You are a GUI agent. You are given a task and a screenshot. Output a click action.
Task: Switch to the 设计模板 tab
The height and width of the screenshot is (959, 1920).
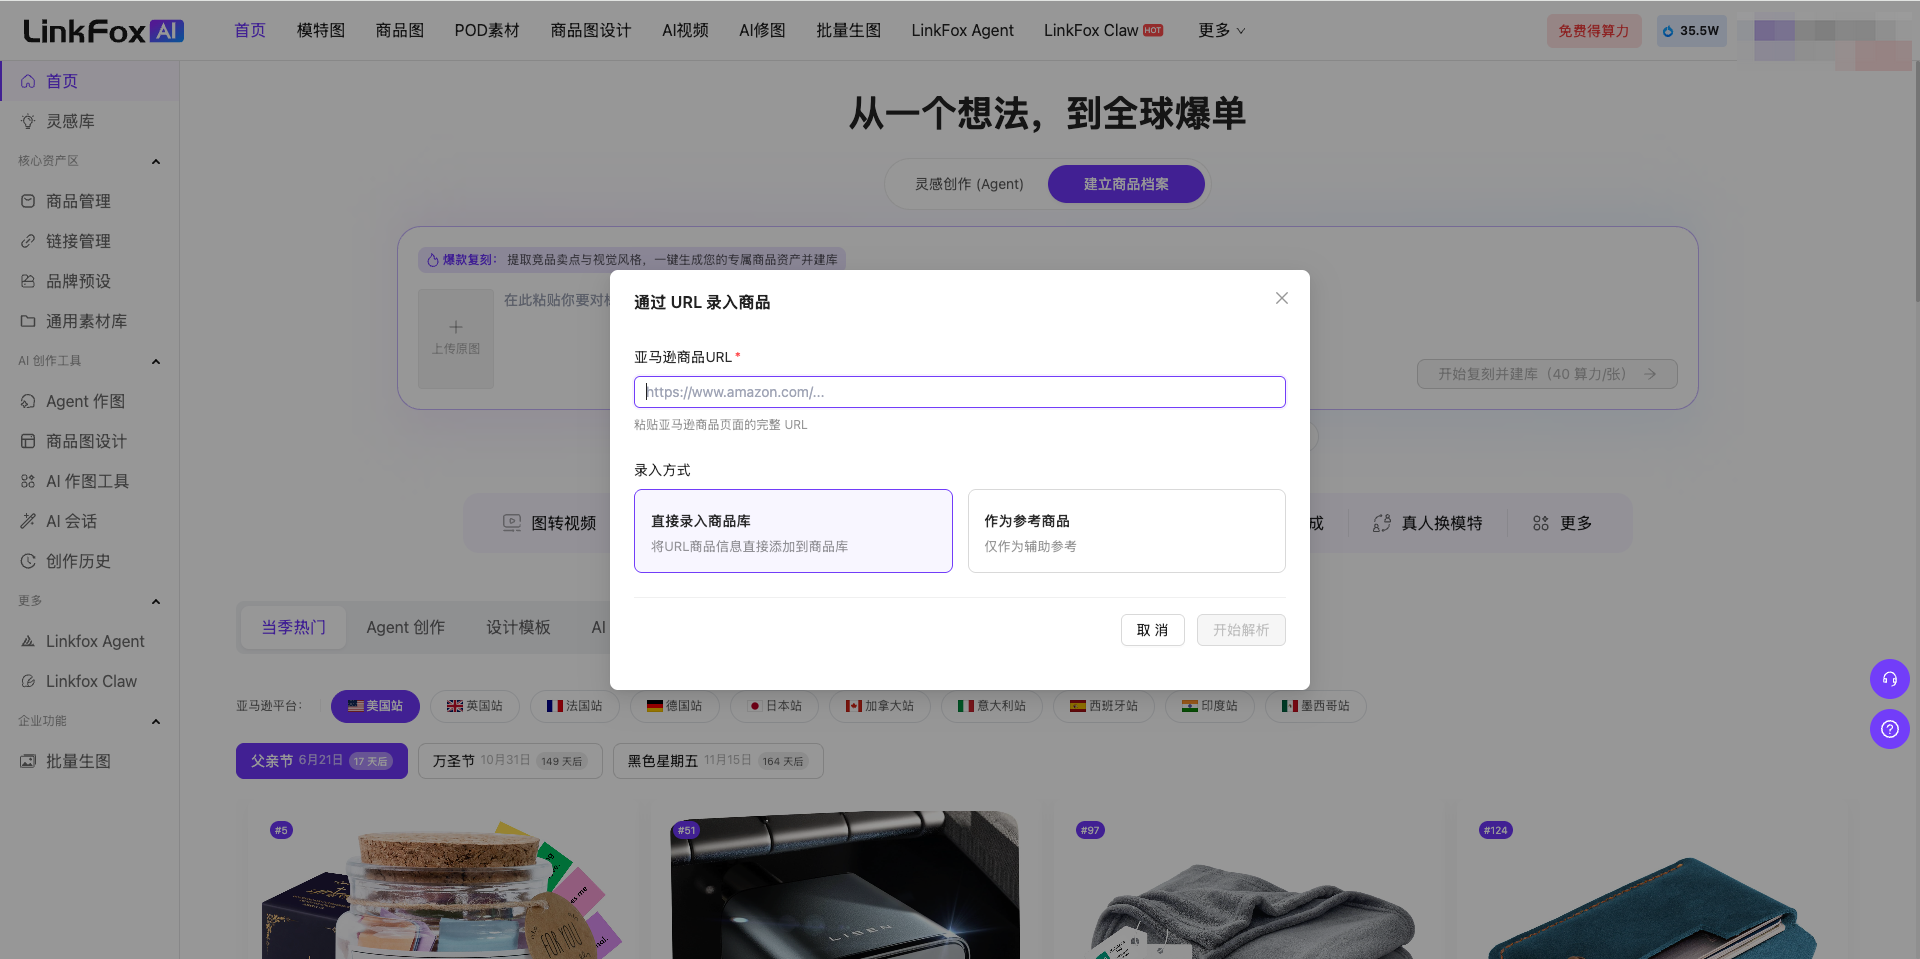point(518,627)
